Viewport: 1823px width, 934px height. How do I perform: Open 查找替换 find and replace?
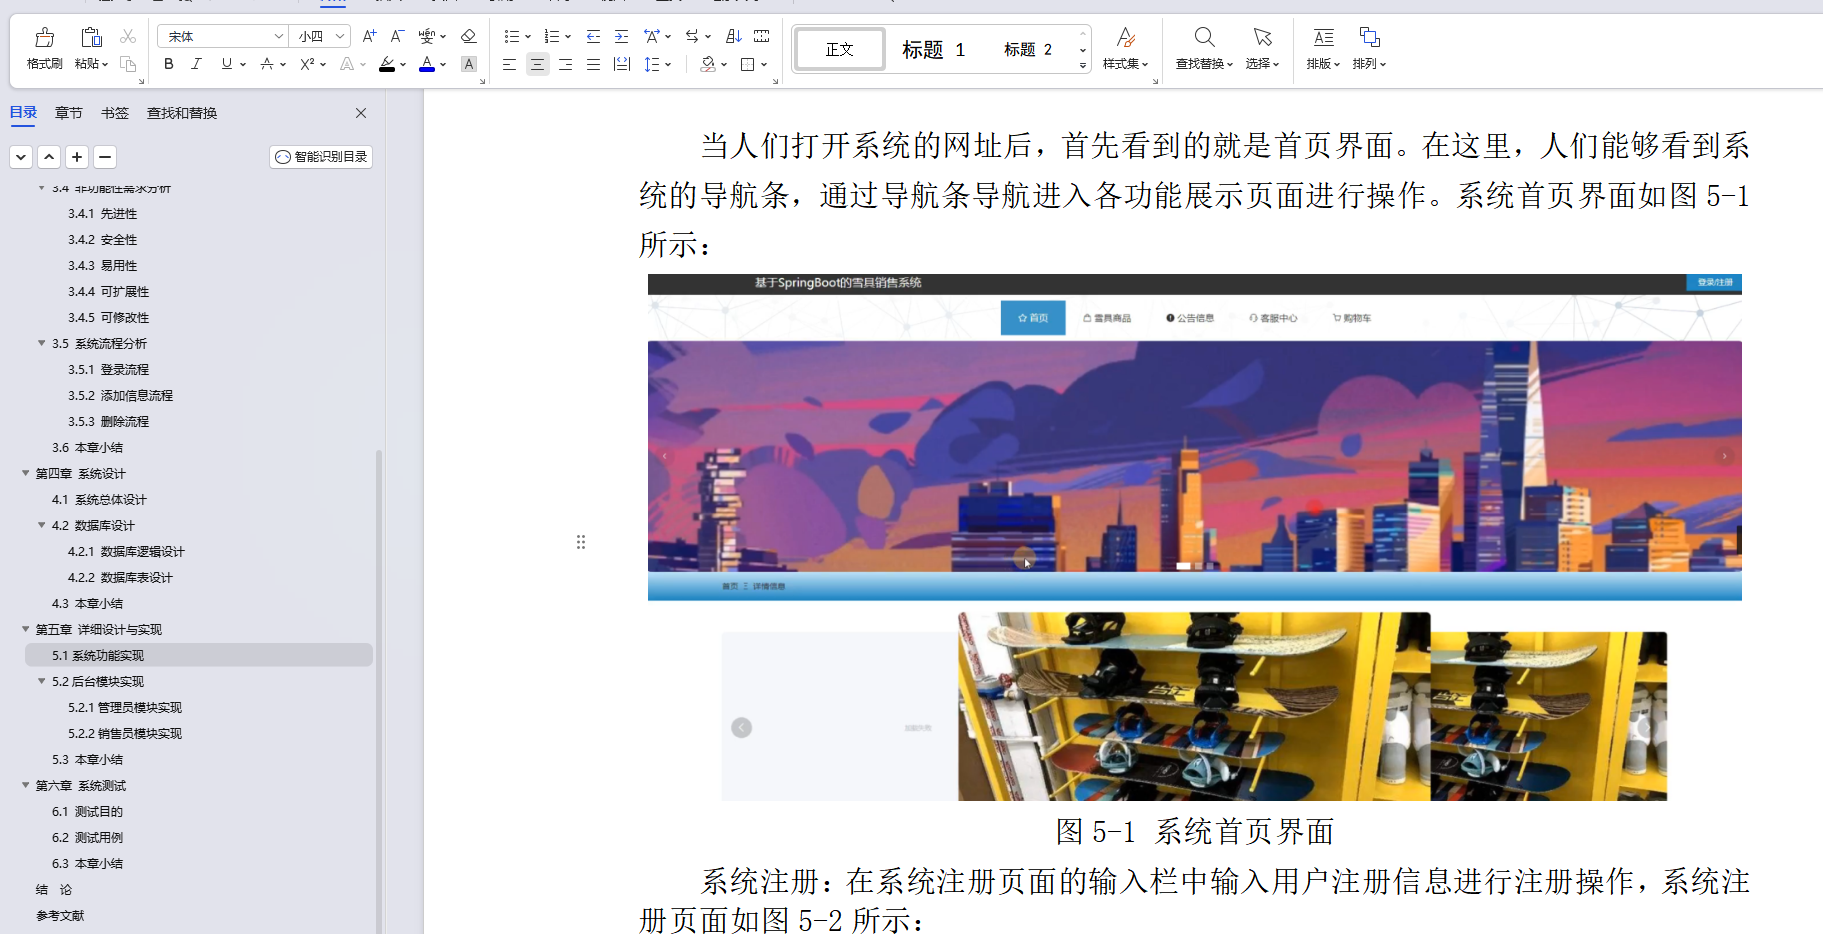point(1204,48)
